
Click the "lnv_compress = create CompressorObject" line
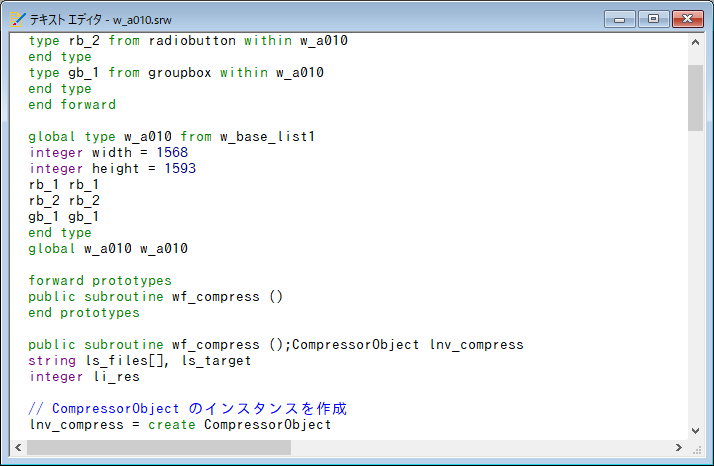[x=179, y=425]
